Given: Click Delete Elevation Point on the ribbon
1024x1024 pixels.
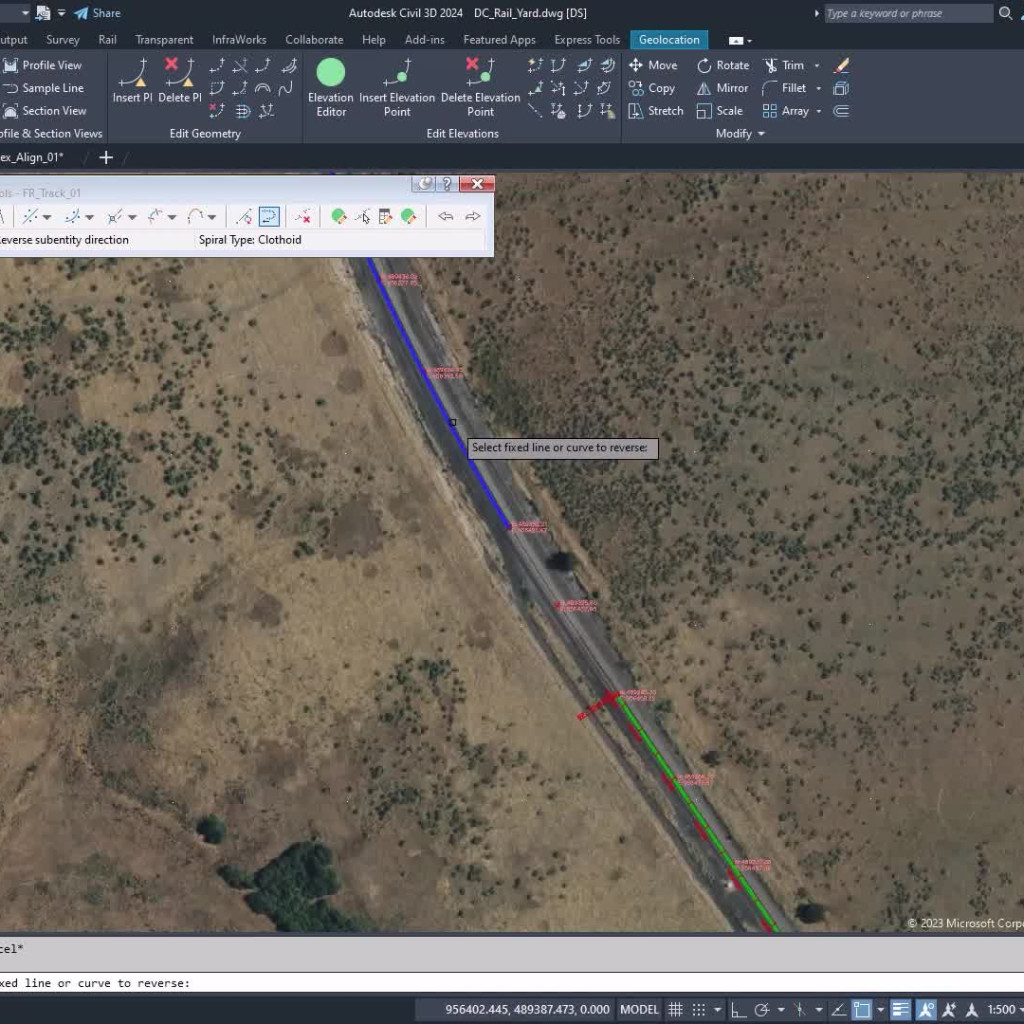Looking at the screenshot, I should point(480,85).
